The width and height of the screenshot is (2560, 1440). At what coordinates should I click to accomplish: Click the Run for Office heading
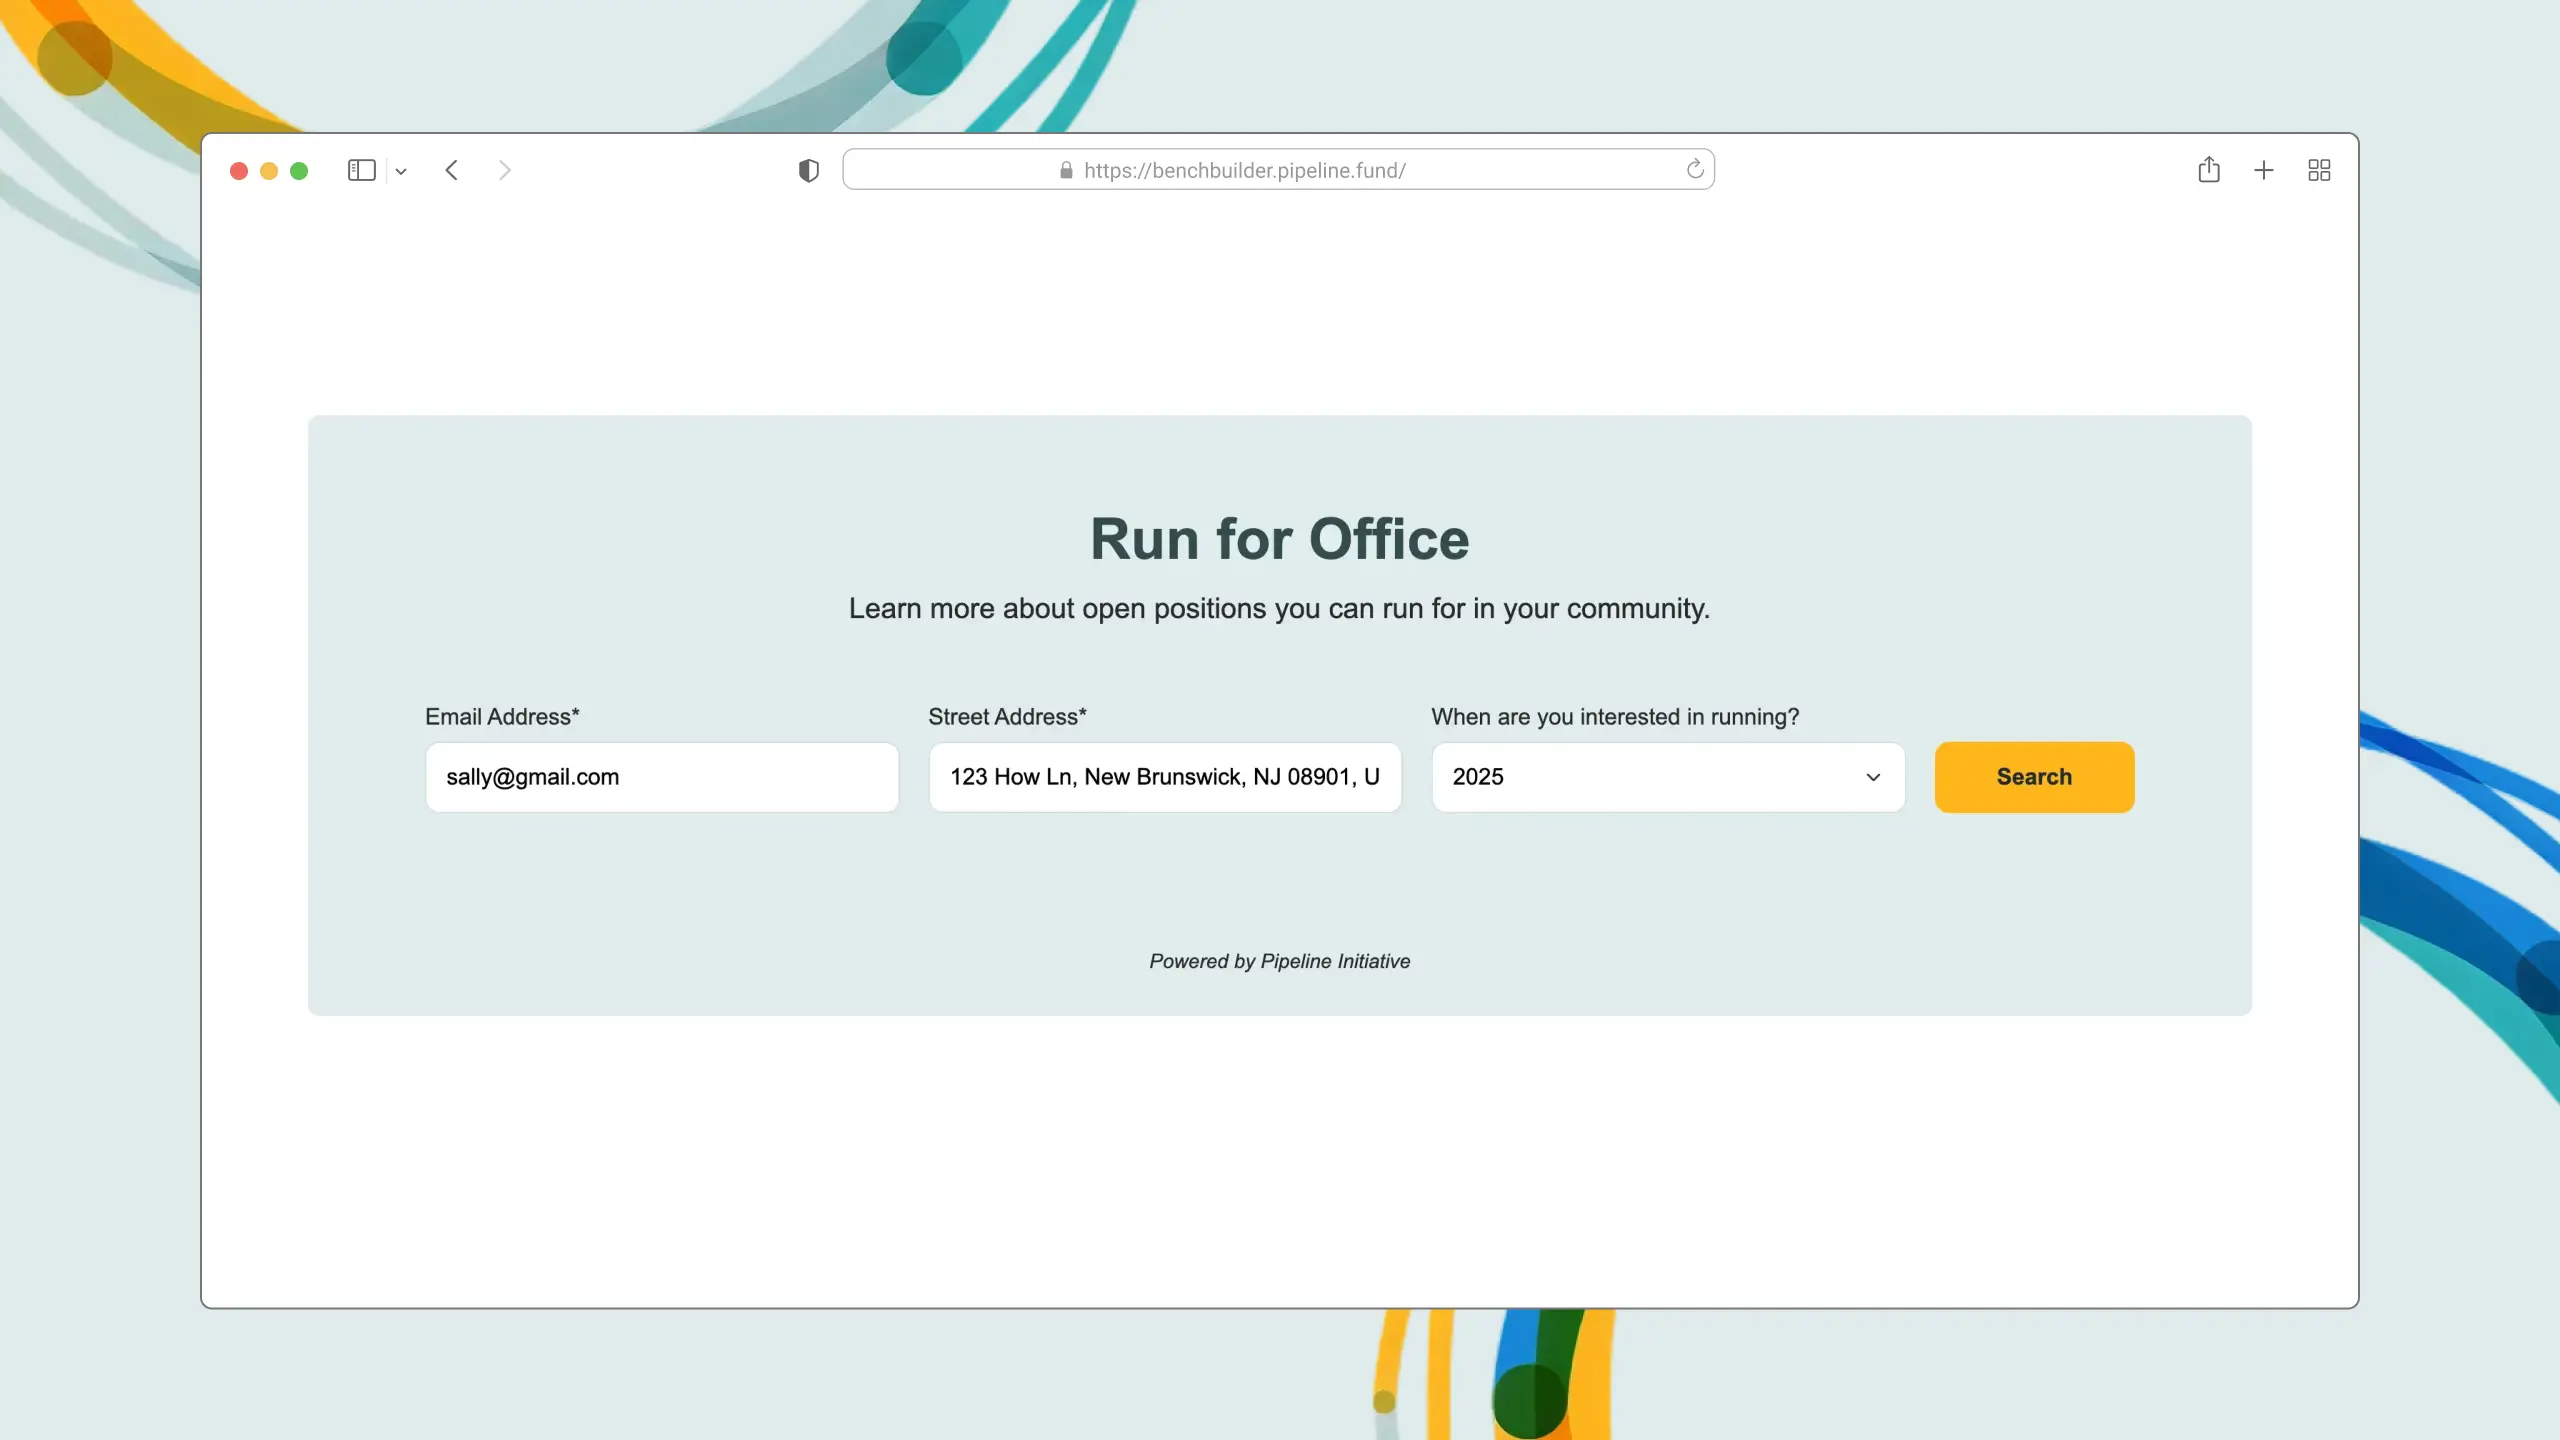point(1279,539)
